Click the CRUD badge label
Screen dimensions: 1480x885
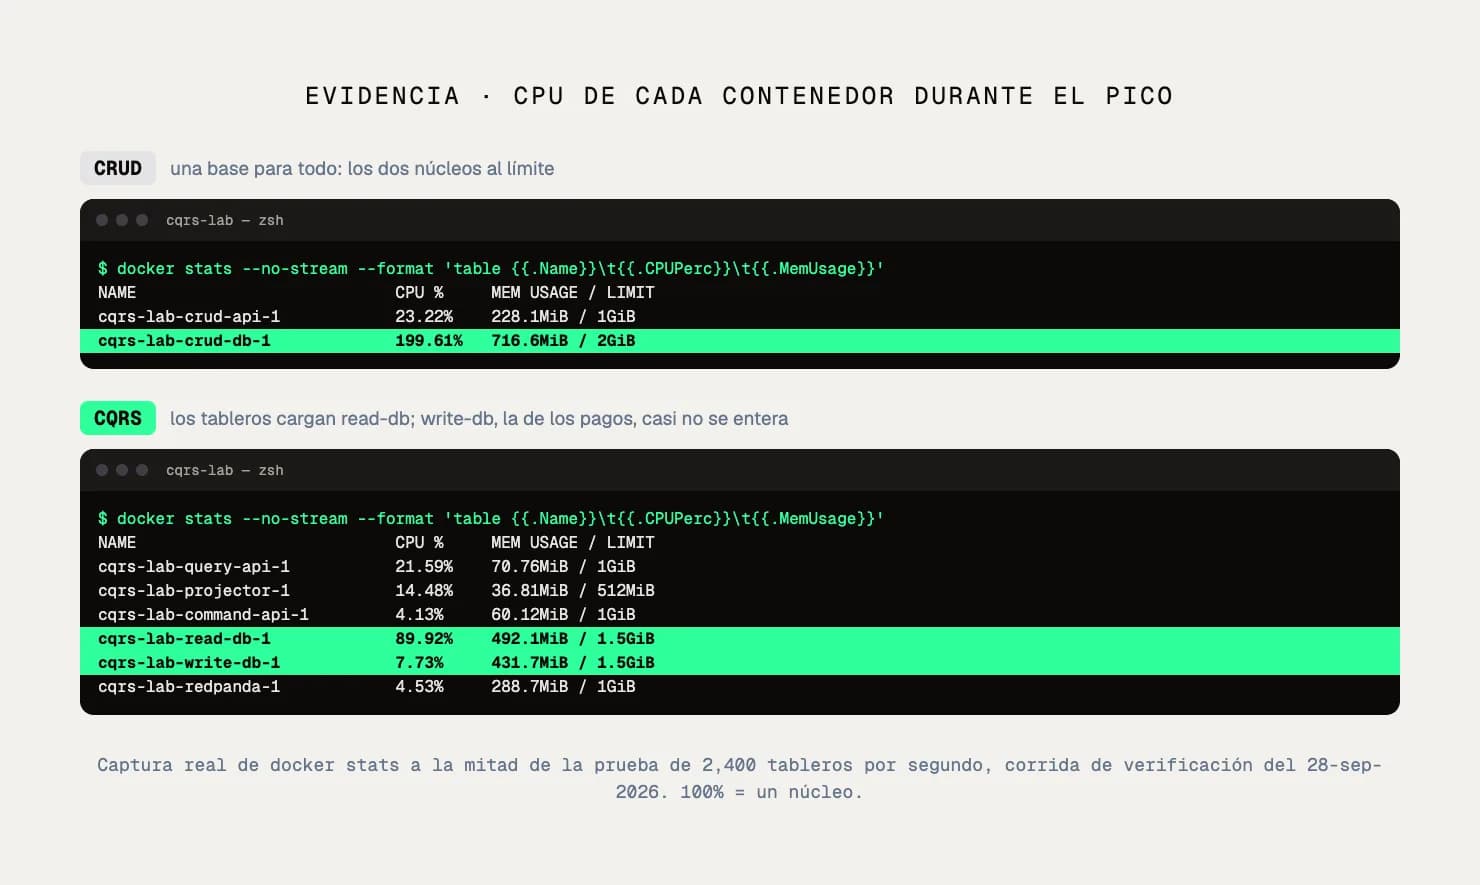tap(118, 168)
